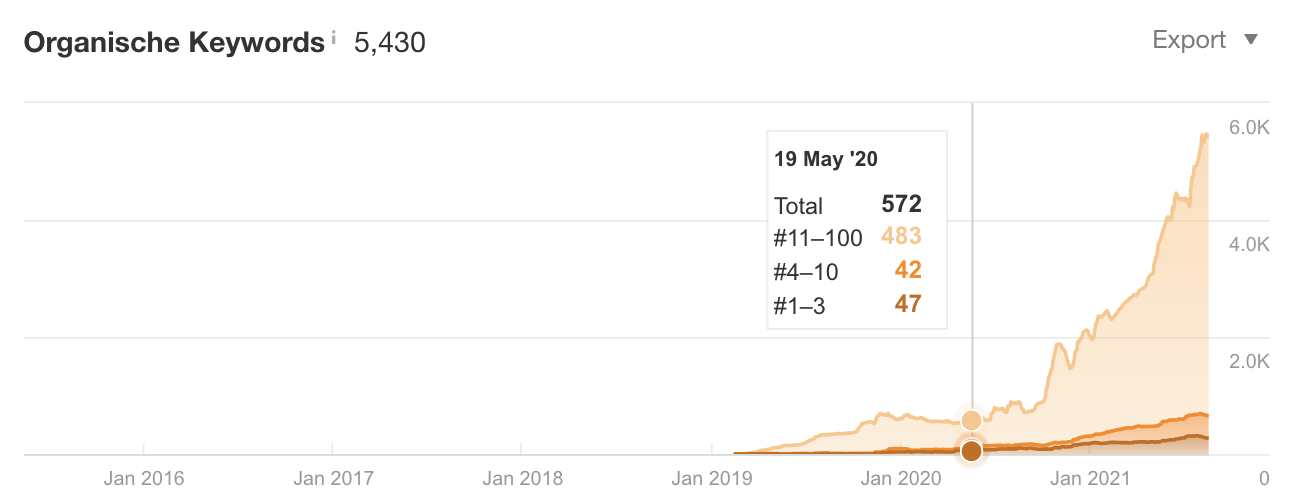Select the Jan 2016 axis label
This screenshot has width=1300, height=502.
coord(144,479)
